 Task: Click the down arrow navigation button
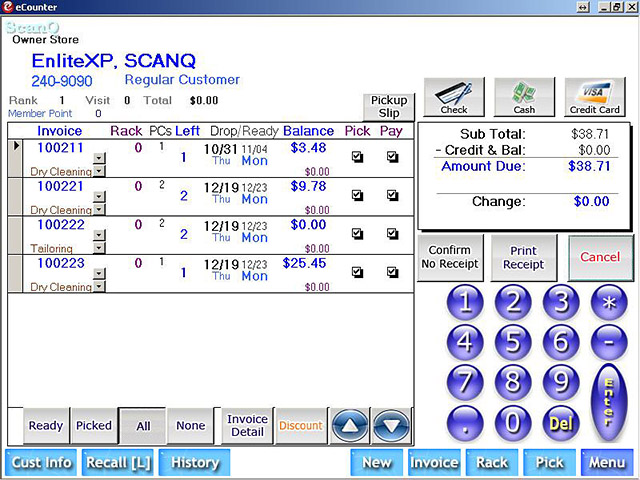[391, 426]
